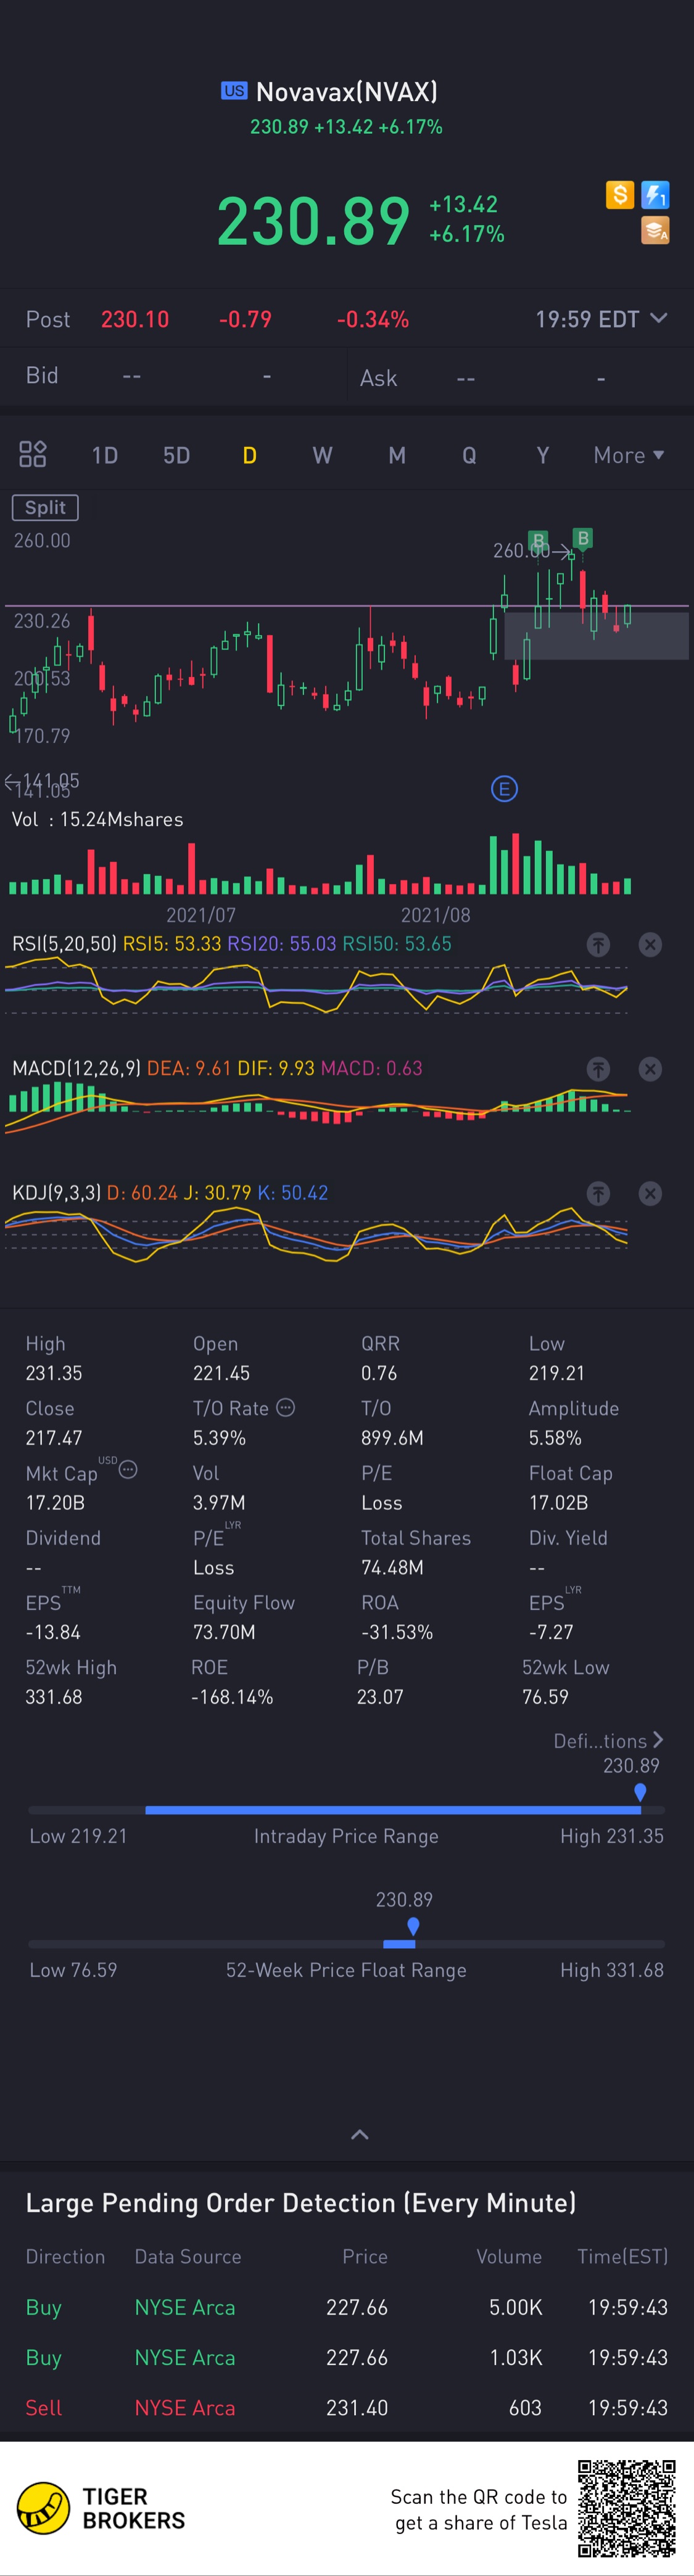694x2576 pixels.
Task: Tap info icon next to T/O Rate
Action: (x=286, y=1407)
